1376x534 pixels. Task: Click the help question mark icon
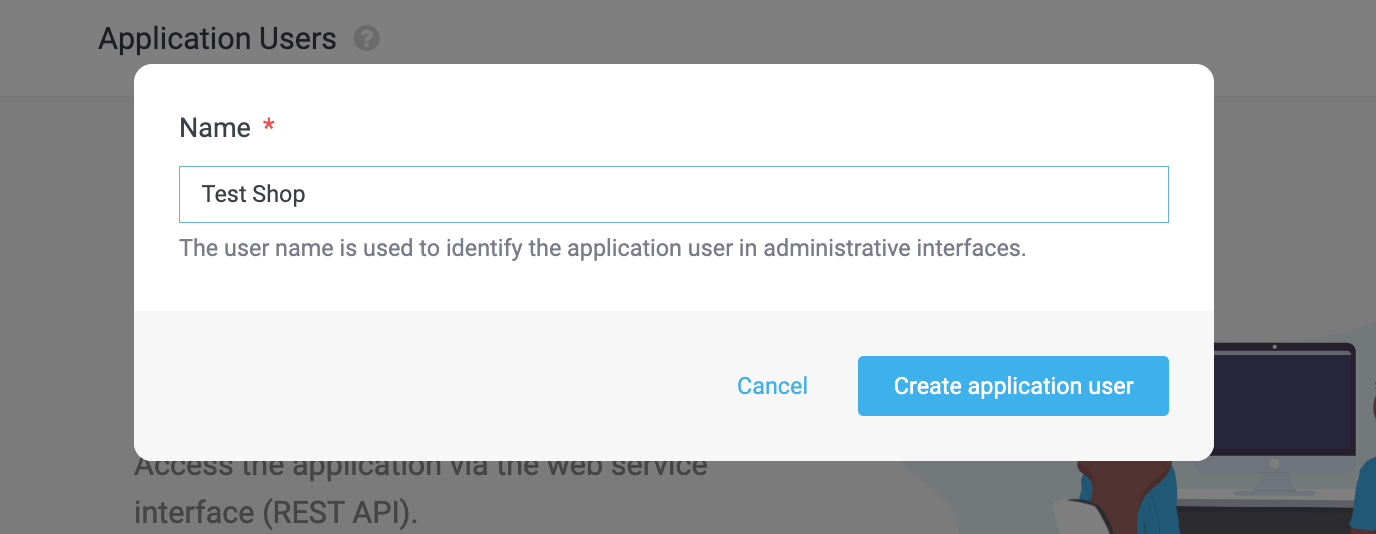click(367, 39)
